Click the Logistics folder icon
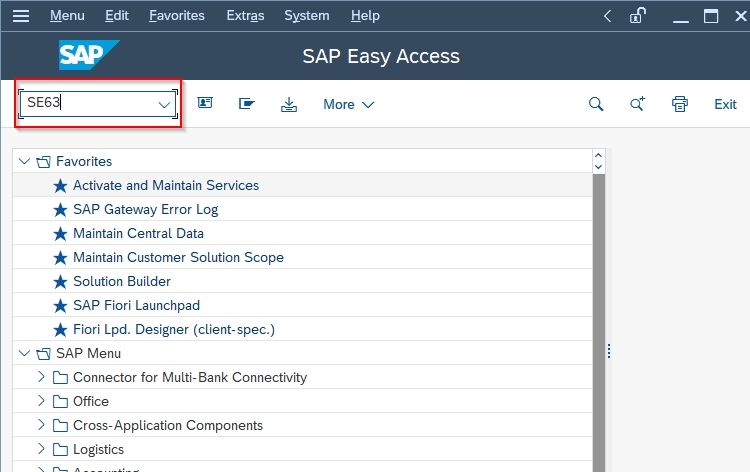 (60, 450)
